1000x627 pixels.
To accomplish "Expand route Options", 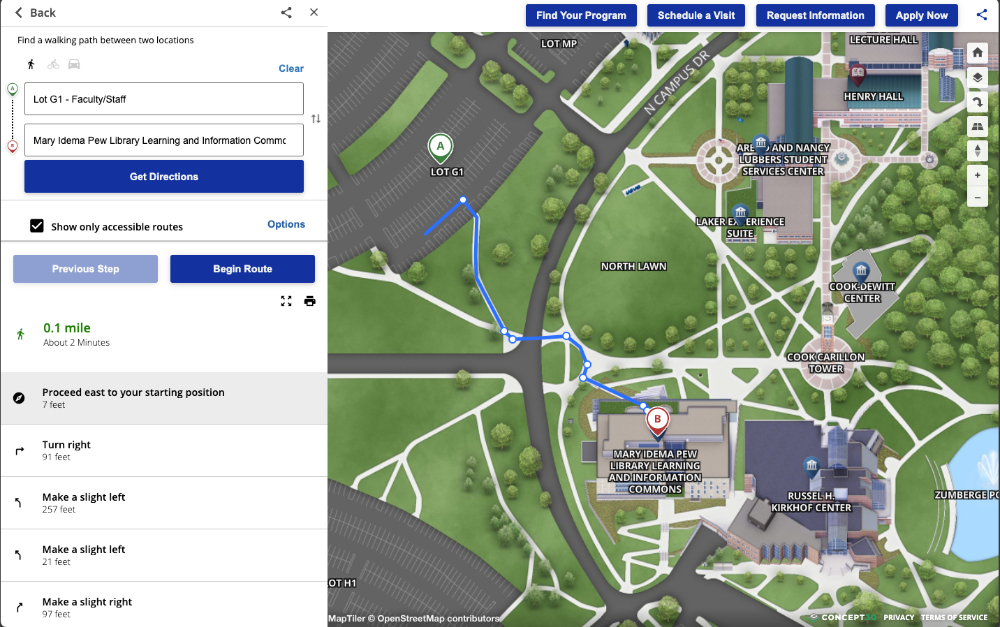I will tap(286, 224).
